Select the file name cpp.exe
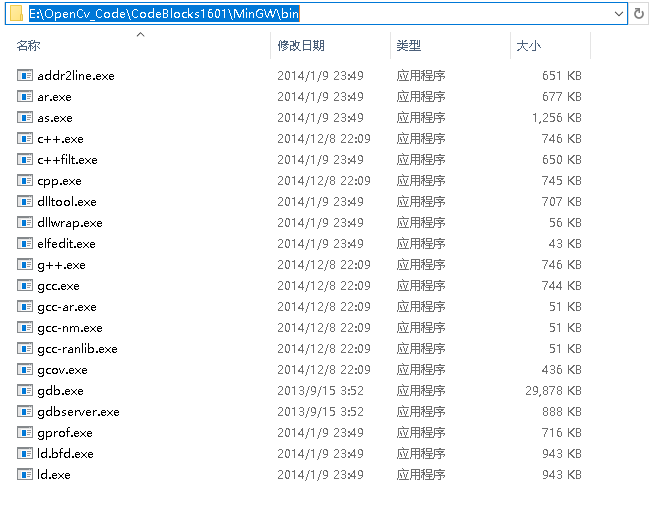 coord(60,181)
